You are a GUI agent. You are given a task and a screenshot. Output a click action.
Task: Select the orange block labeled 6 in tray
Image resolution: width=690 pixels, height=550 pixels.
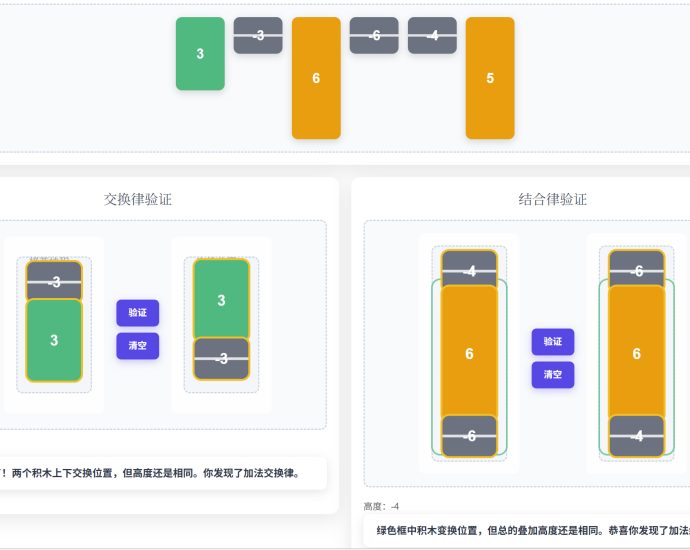316,78
